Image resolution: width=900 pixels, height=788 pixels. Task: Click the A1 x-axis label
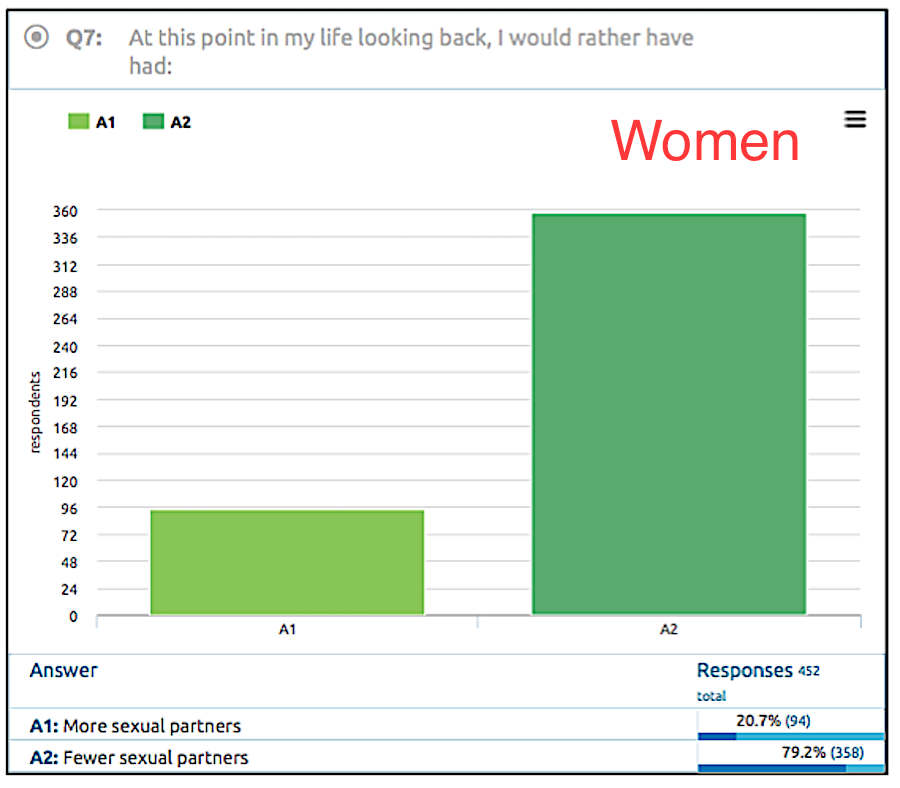click(287, 630)
